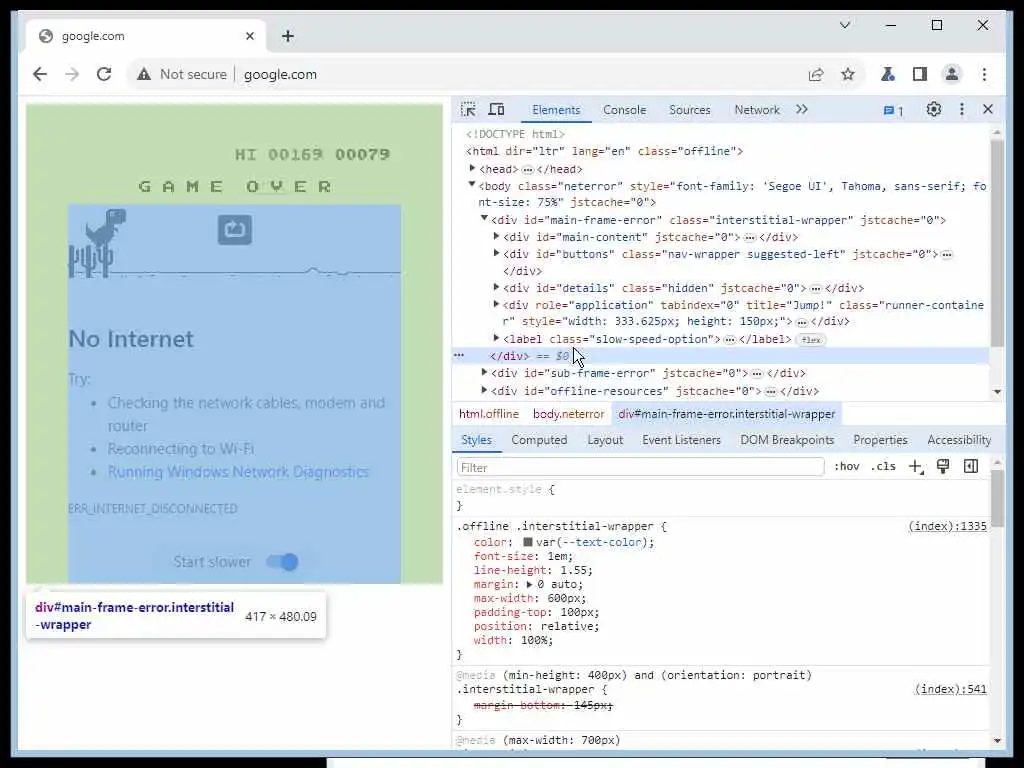Toggle the .cls class editor button
1024x768 pixels.
click(x=883, y=466)
